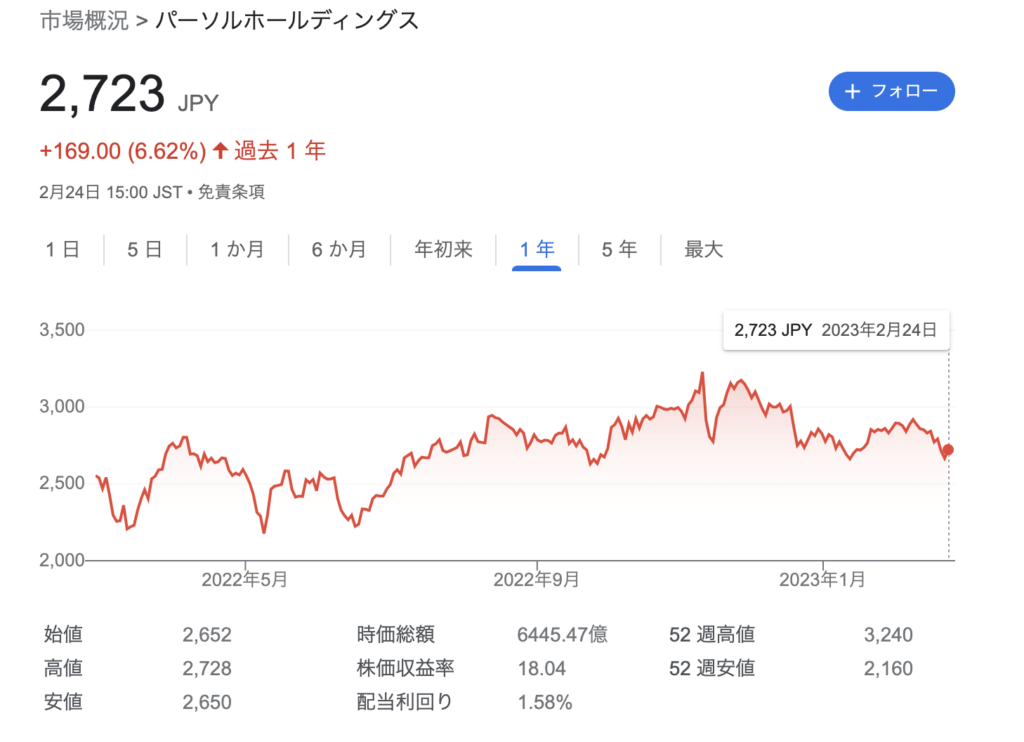Click the 2023年1月 axis label
This screenshot has width=1024, height=742.
coord(822,579)
